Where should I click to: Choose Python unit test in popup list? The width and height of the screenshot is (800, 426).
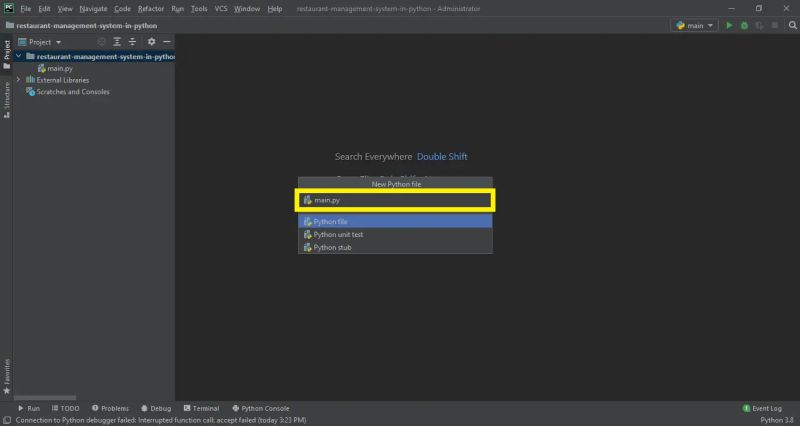(395, 235)
